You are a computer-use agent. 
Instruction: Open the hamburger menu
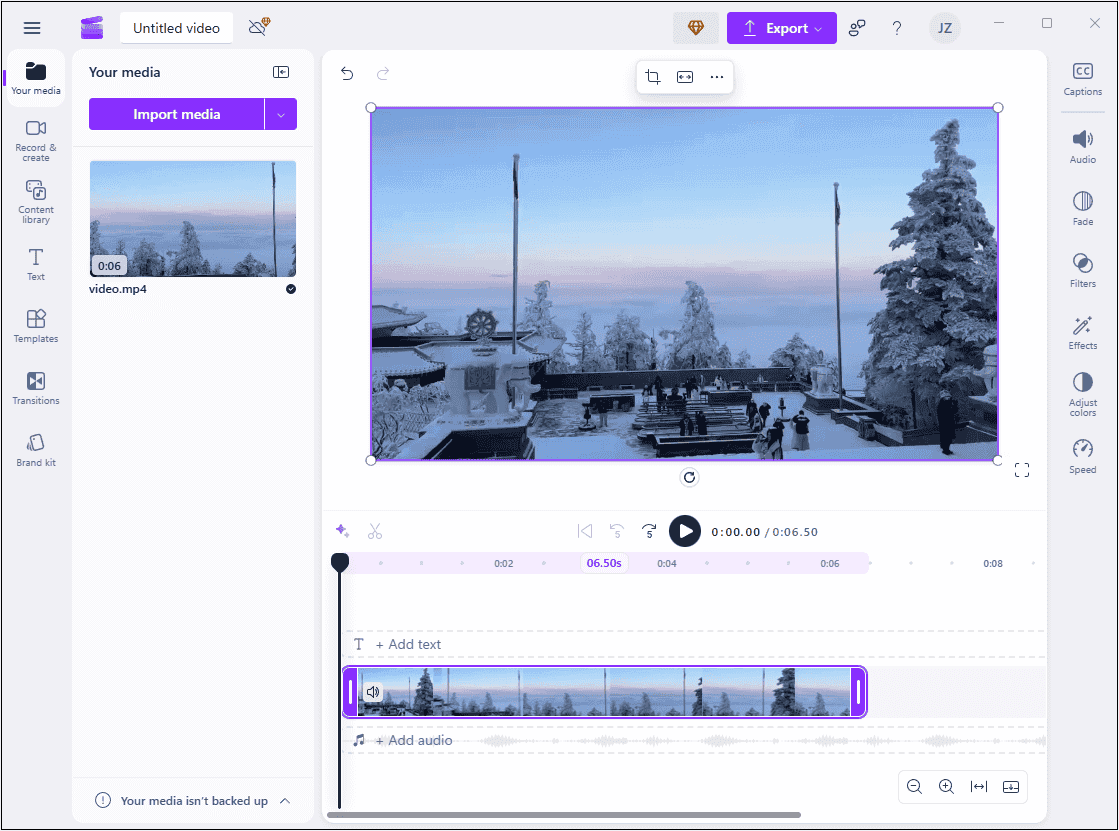coord(32,28)
